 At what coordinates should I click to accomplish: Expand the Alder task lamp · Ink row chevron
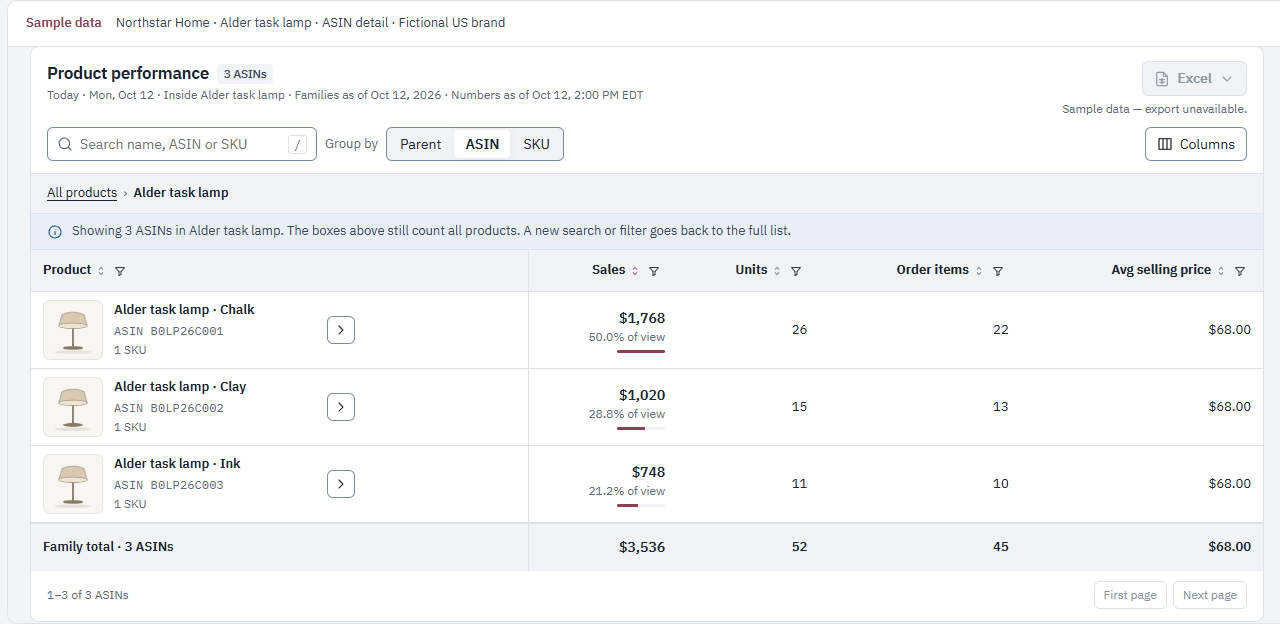[341, 483]
